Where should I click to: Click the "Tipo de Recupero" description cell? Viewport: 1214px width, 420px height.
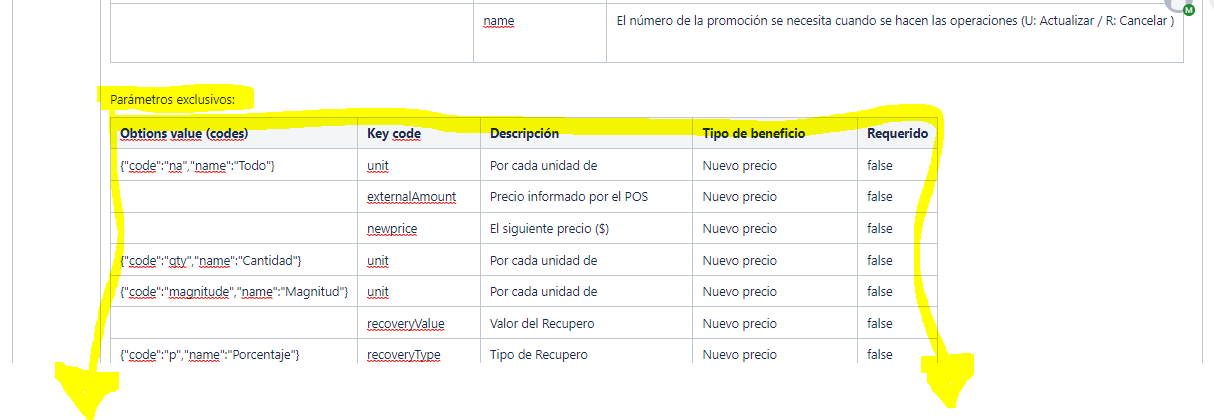coord(538,355)
